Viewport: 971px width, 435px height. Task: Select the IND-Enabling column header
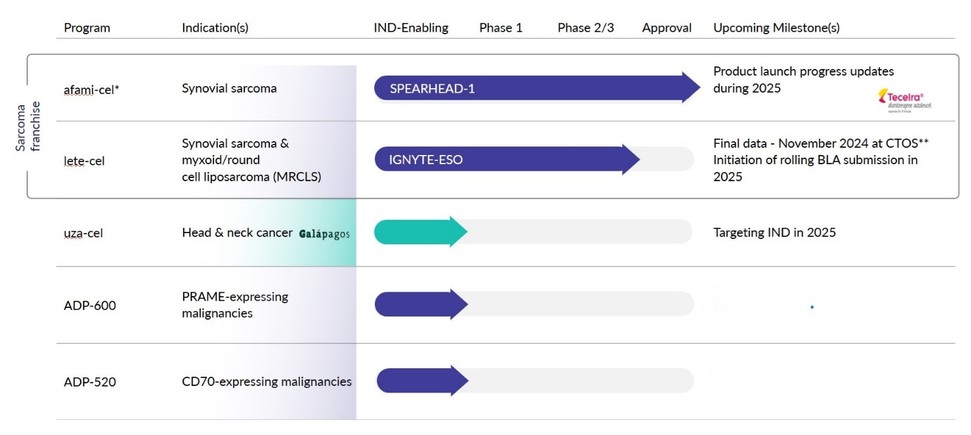[411, 28]
